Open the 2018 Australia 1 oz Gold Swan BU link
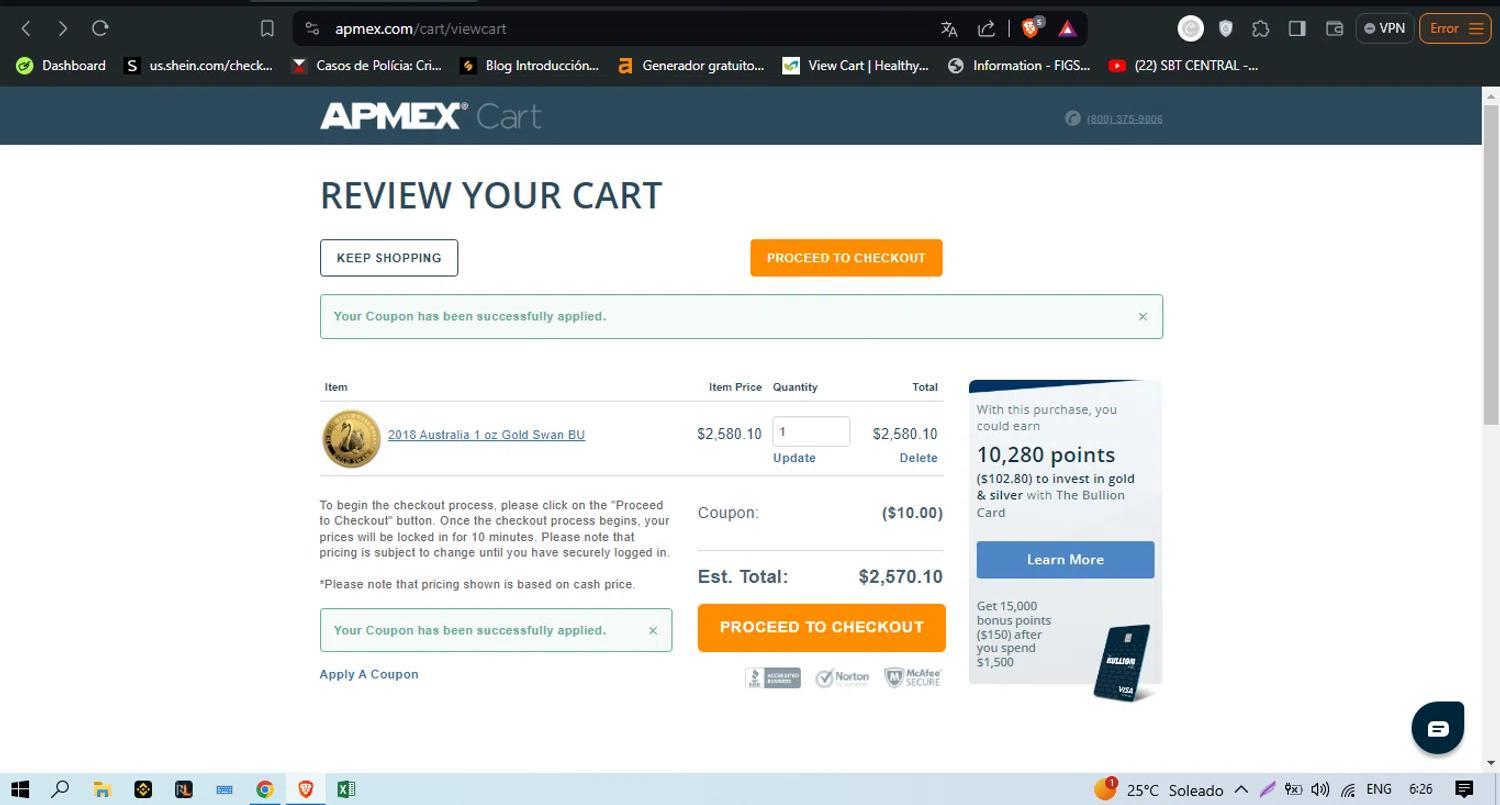 coord(486,435)
